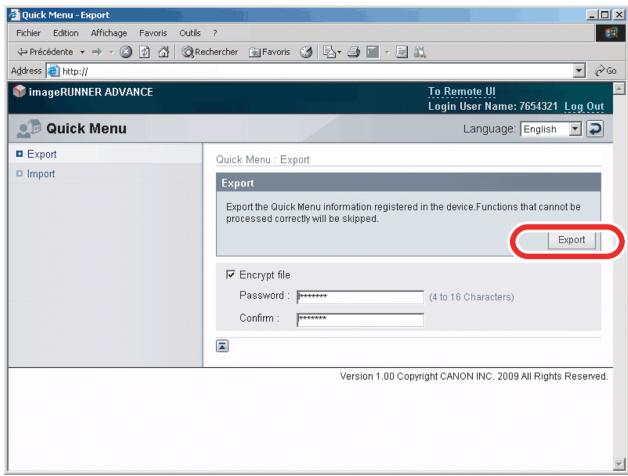Jump to top with the page-top icon
The height and width of the screenshot is (476, 628).
tap(222, 346)
